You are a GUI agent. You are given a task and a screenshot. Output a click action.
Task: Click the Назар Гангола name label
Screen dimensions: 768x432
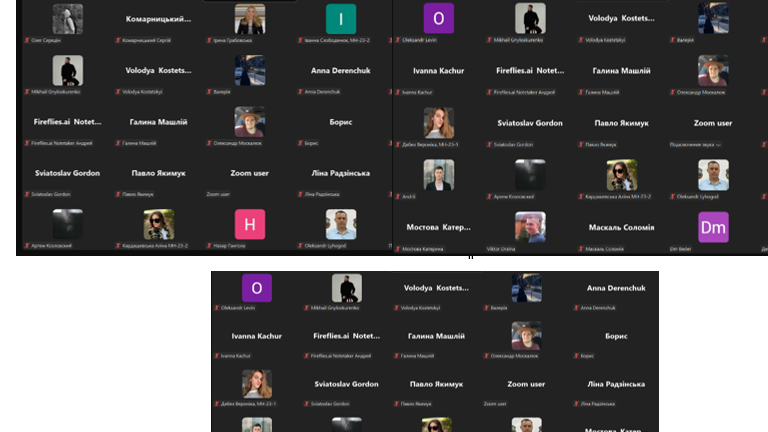(x=229, y=246)
